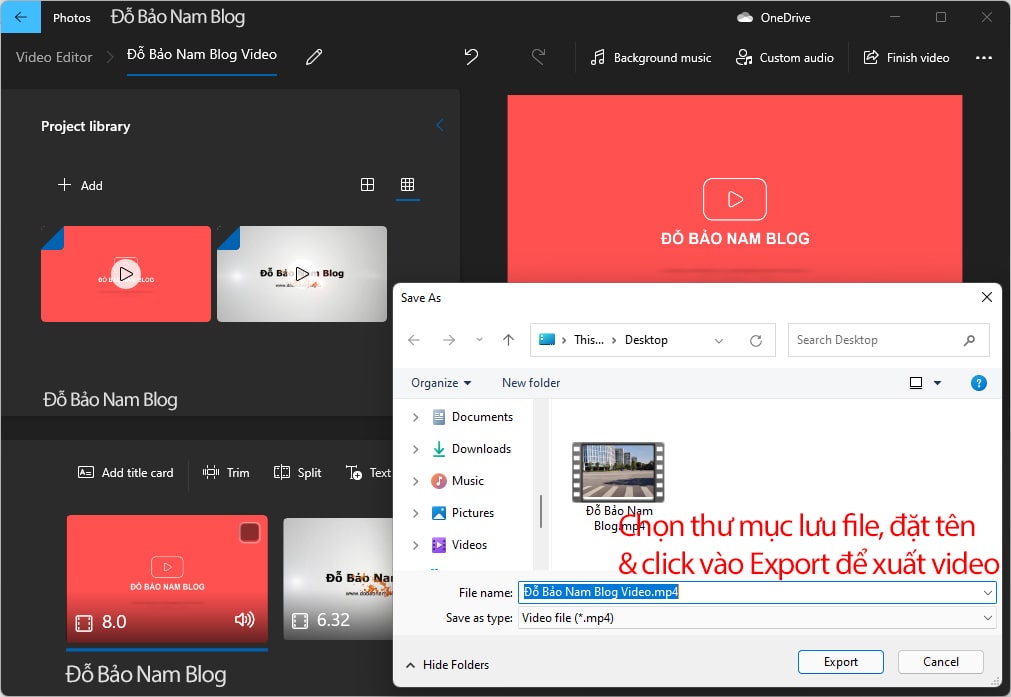Play the video preview in the viewer
Image resolution: width=1011 pixels, height=697 pixels.
click(x=734, y=199)
